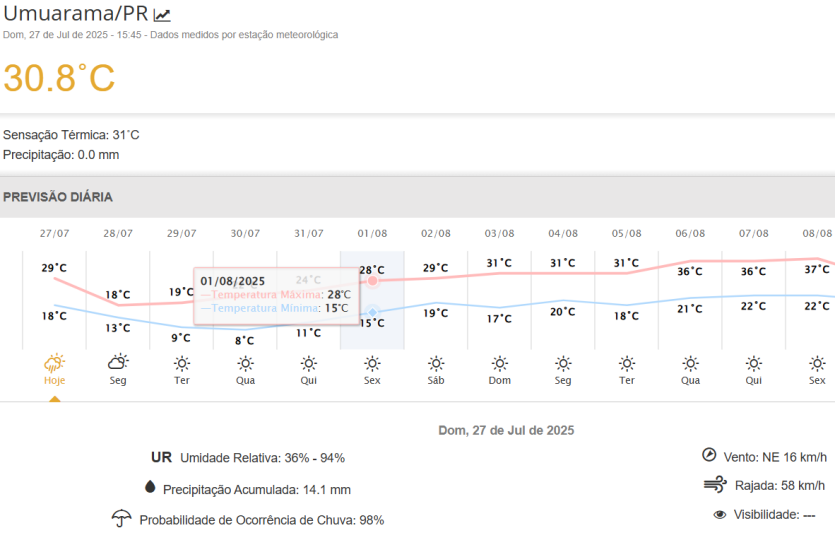Select the Qui 07/08 forecast day icon
The image size is (835, 557).
coord(753,363)
